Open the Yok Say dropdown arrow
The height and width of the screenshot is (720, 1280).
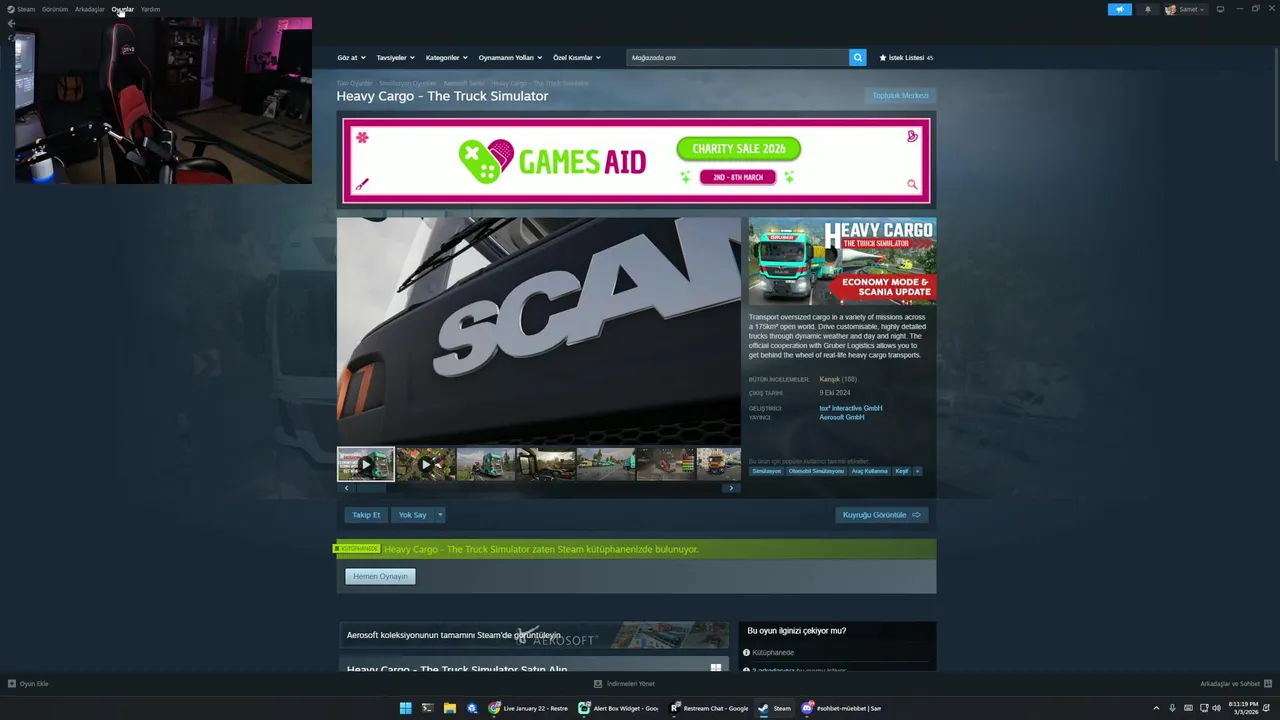pyautogui.click(x=439, y=515)
